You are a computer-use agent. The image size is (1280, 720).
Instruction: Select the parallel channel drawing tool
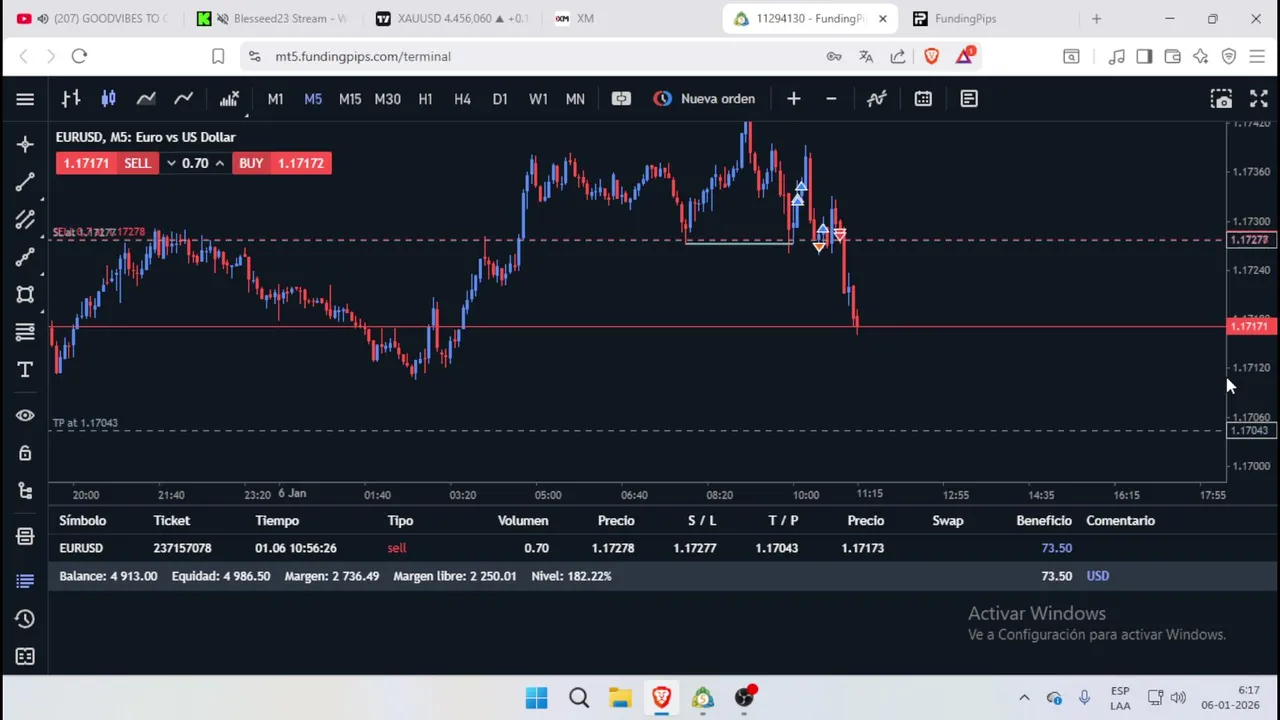tap(25, 220)
